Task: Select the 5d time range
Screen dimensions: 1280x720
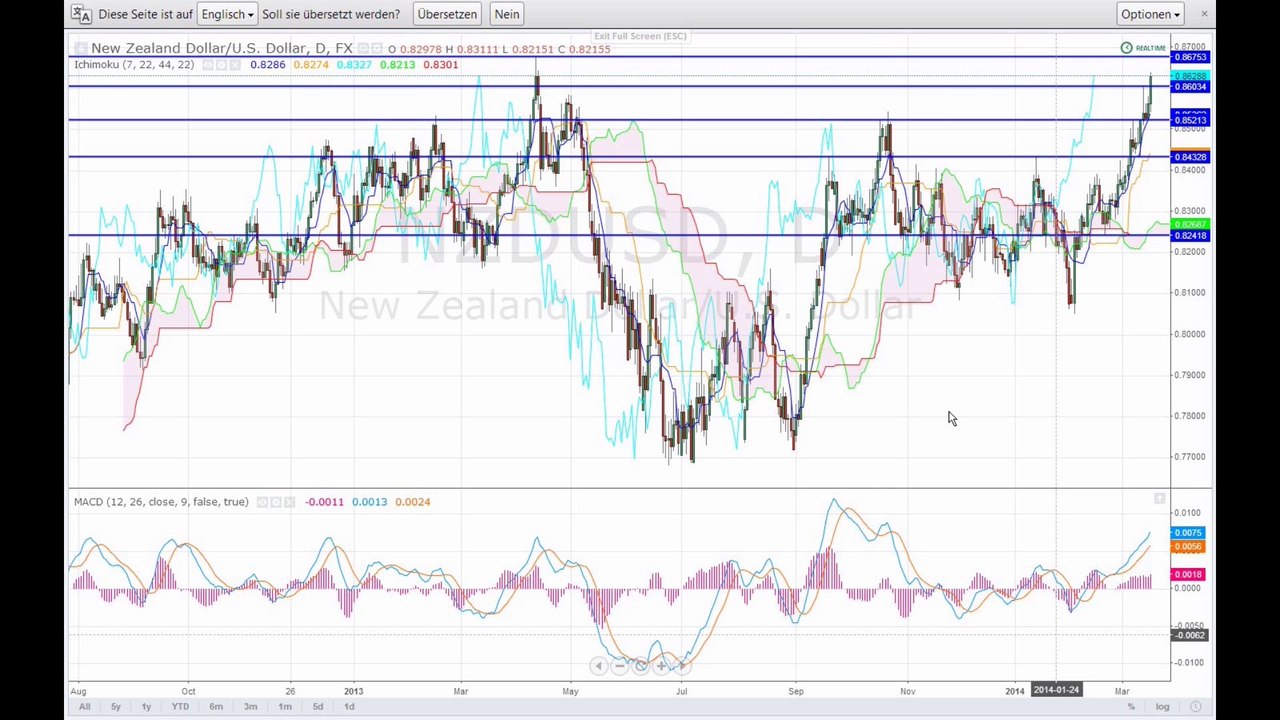Action: pyautogui.click(x=318, y=707)
